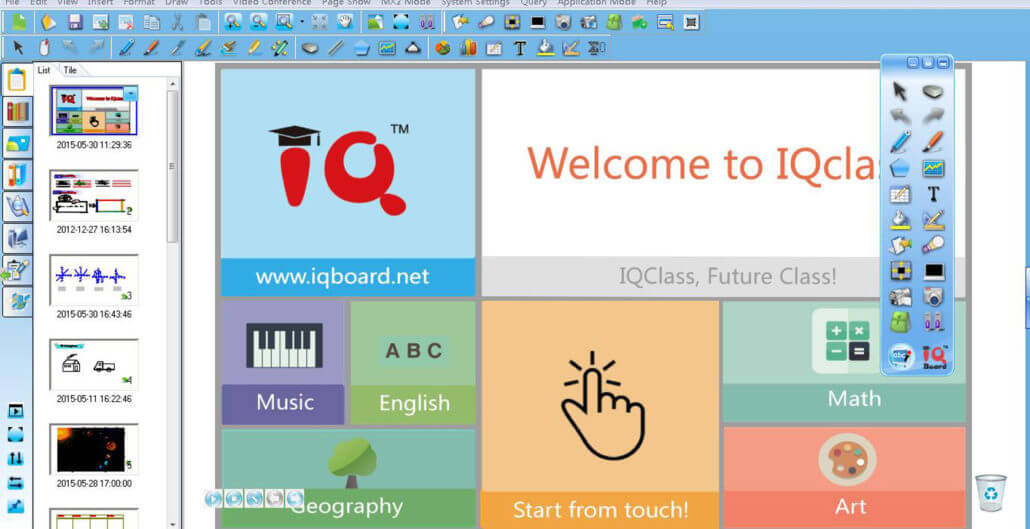1030x529 pixels.
Task: Select the magic pen with sparkles
Action: 280,48
